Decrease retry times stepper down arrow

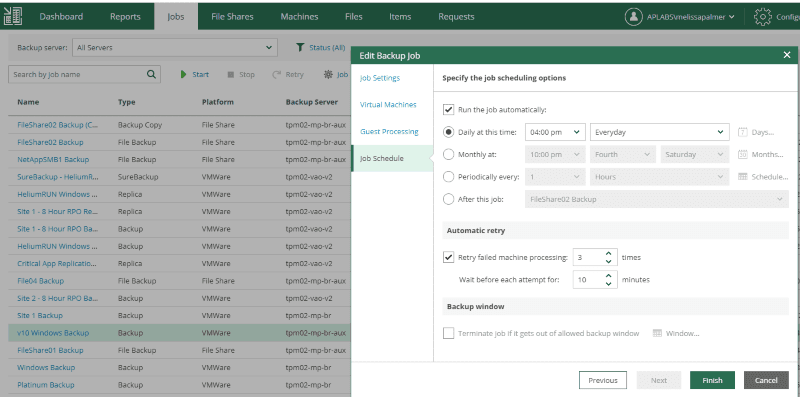coord(608,261)
